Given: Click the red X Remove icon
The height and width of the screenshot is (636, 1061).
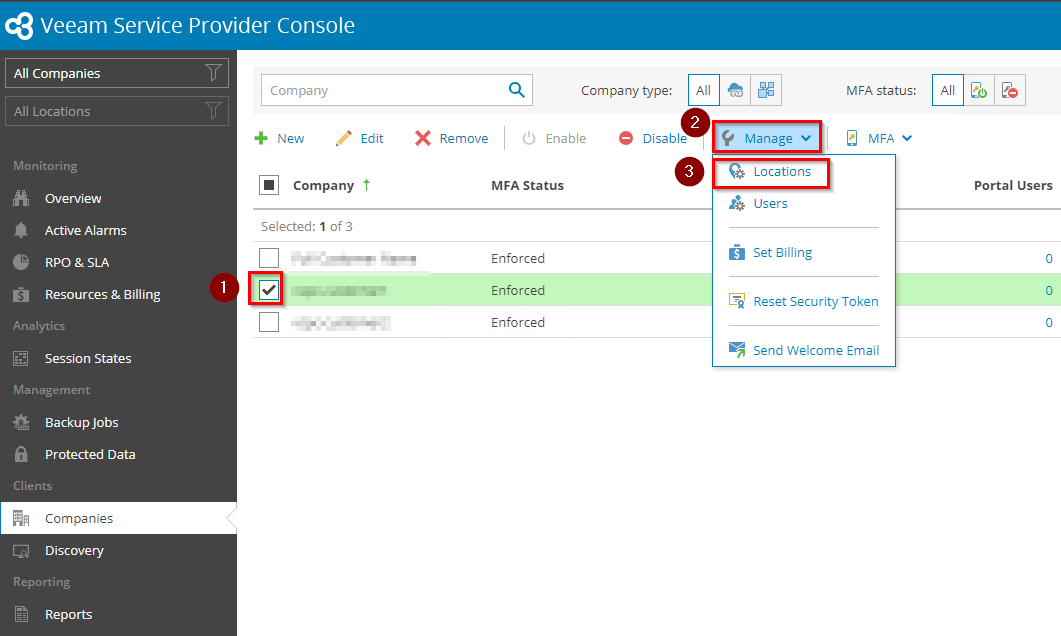Looking at the screenshot, I should (x=423, y=138).
